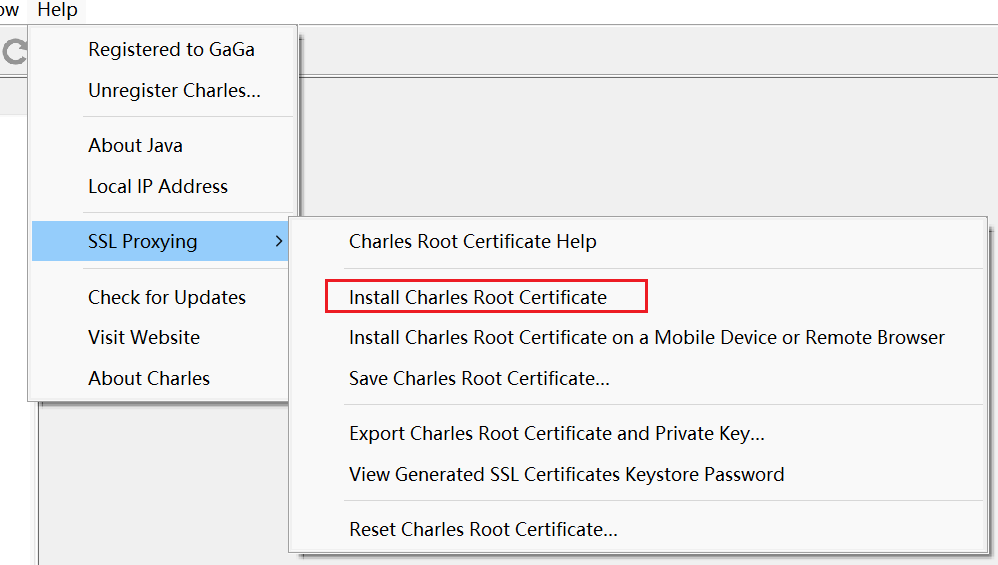Click Visit Website menu item
Image resolution: width=998 pixels, height=565 pixels.
pos(144,337)
